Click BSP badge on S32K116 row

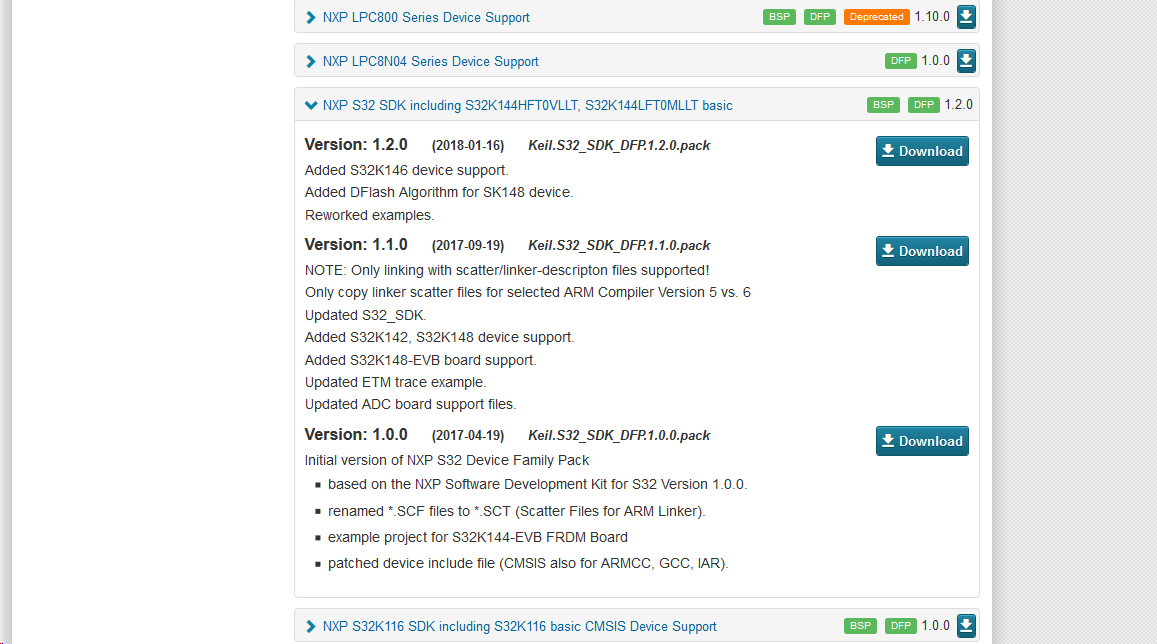(x=860, y=626)
